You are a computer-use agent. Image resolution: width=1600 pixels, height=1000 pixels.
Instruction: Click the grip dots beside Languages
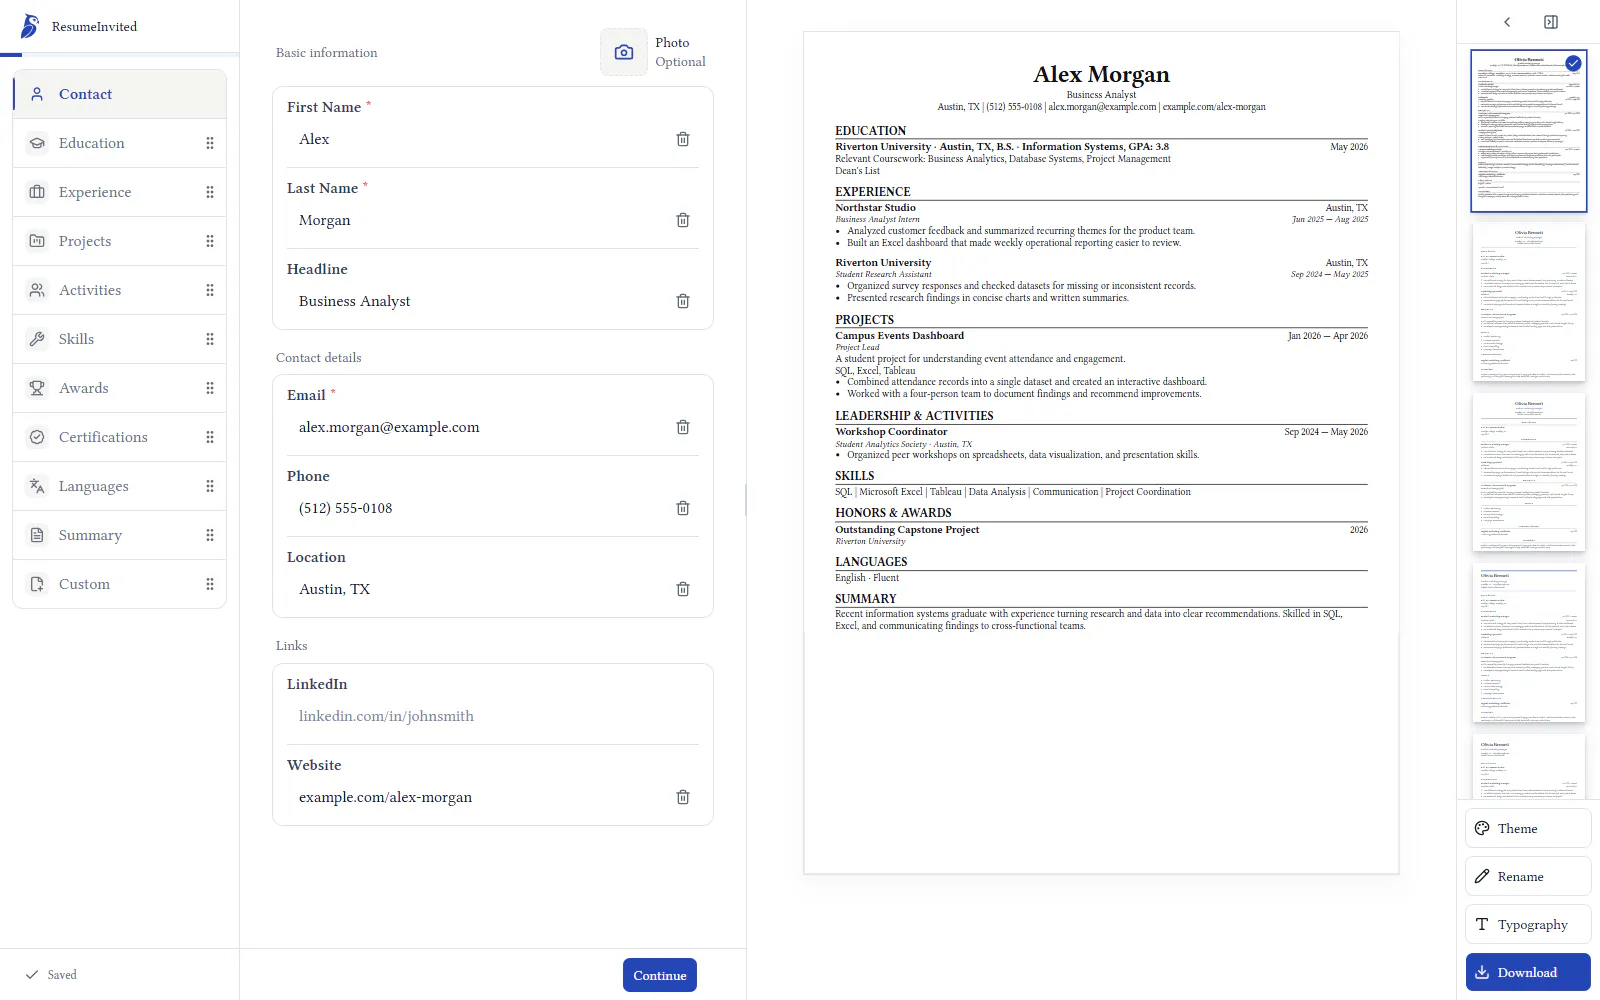point(210,486)
